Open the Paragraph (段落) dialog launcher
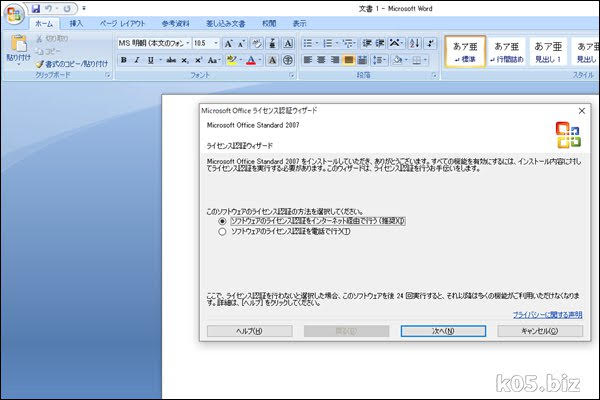 (435, 76)
